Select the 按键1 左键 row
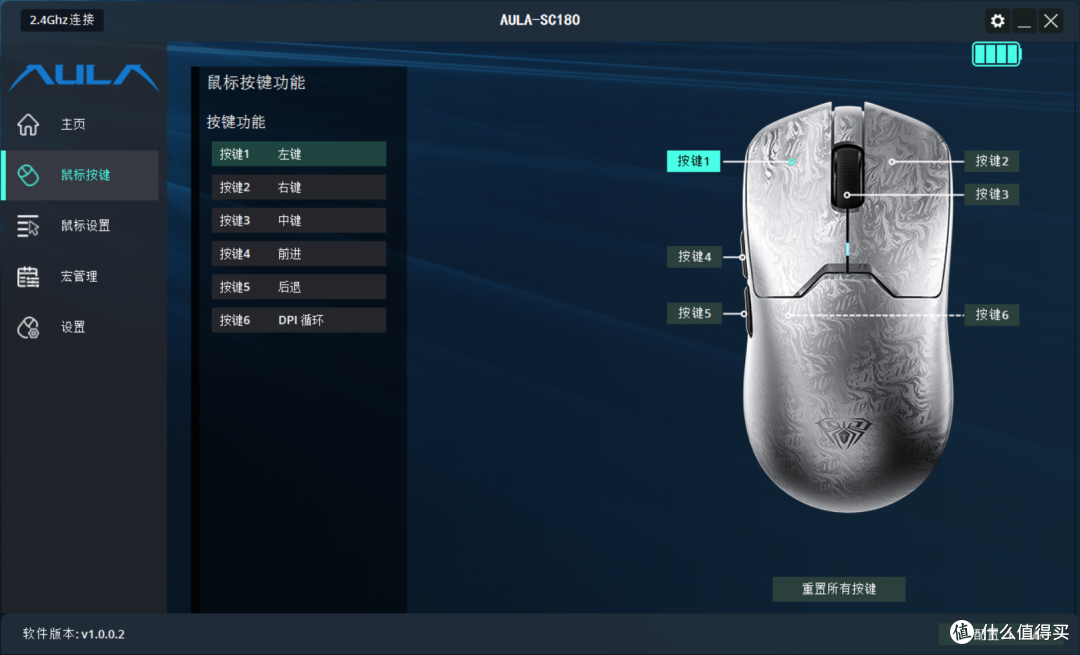The image size is (1080, 655). 299,154
